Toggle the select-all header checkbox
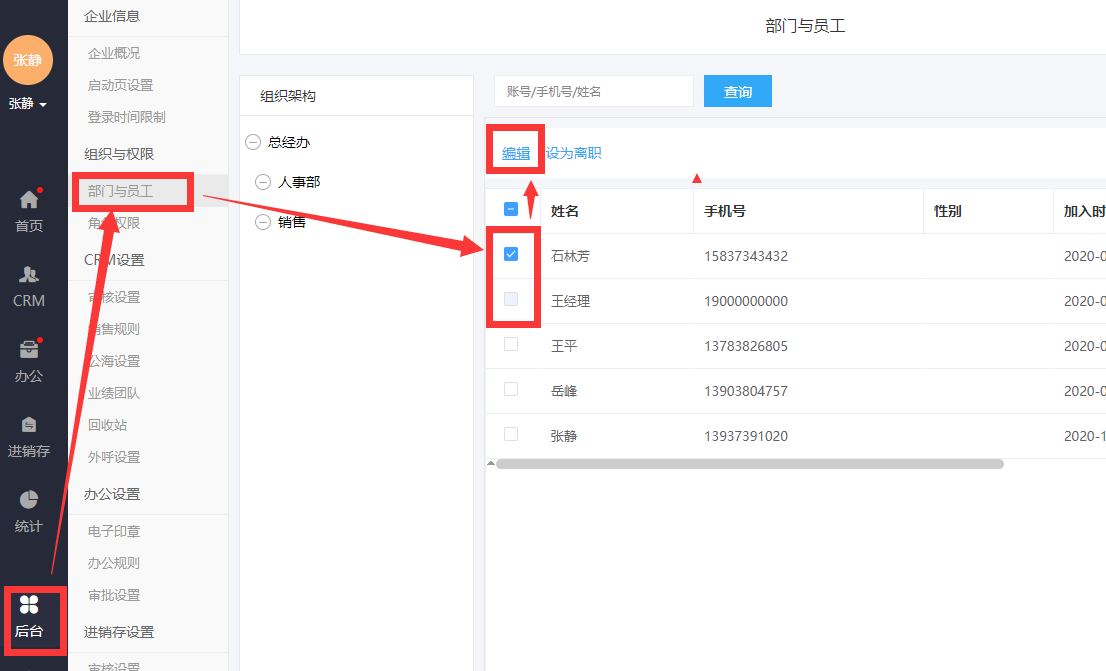Image resolution: width=1106 pixels, height=671 pixels. [511, 210]
